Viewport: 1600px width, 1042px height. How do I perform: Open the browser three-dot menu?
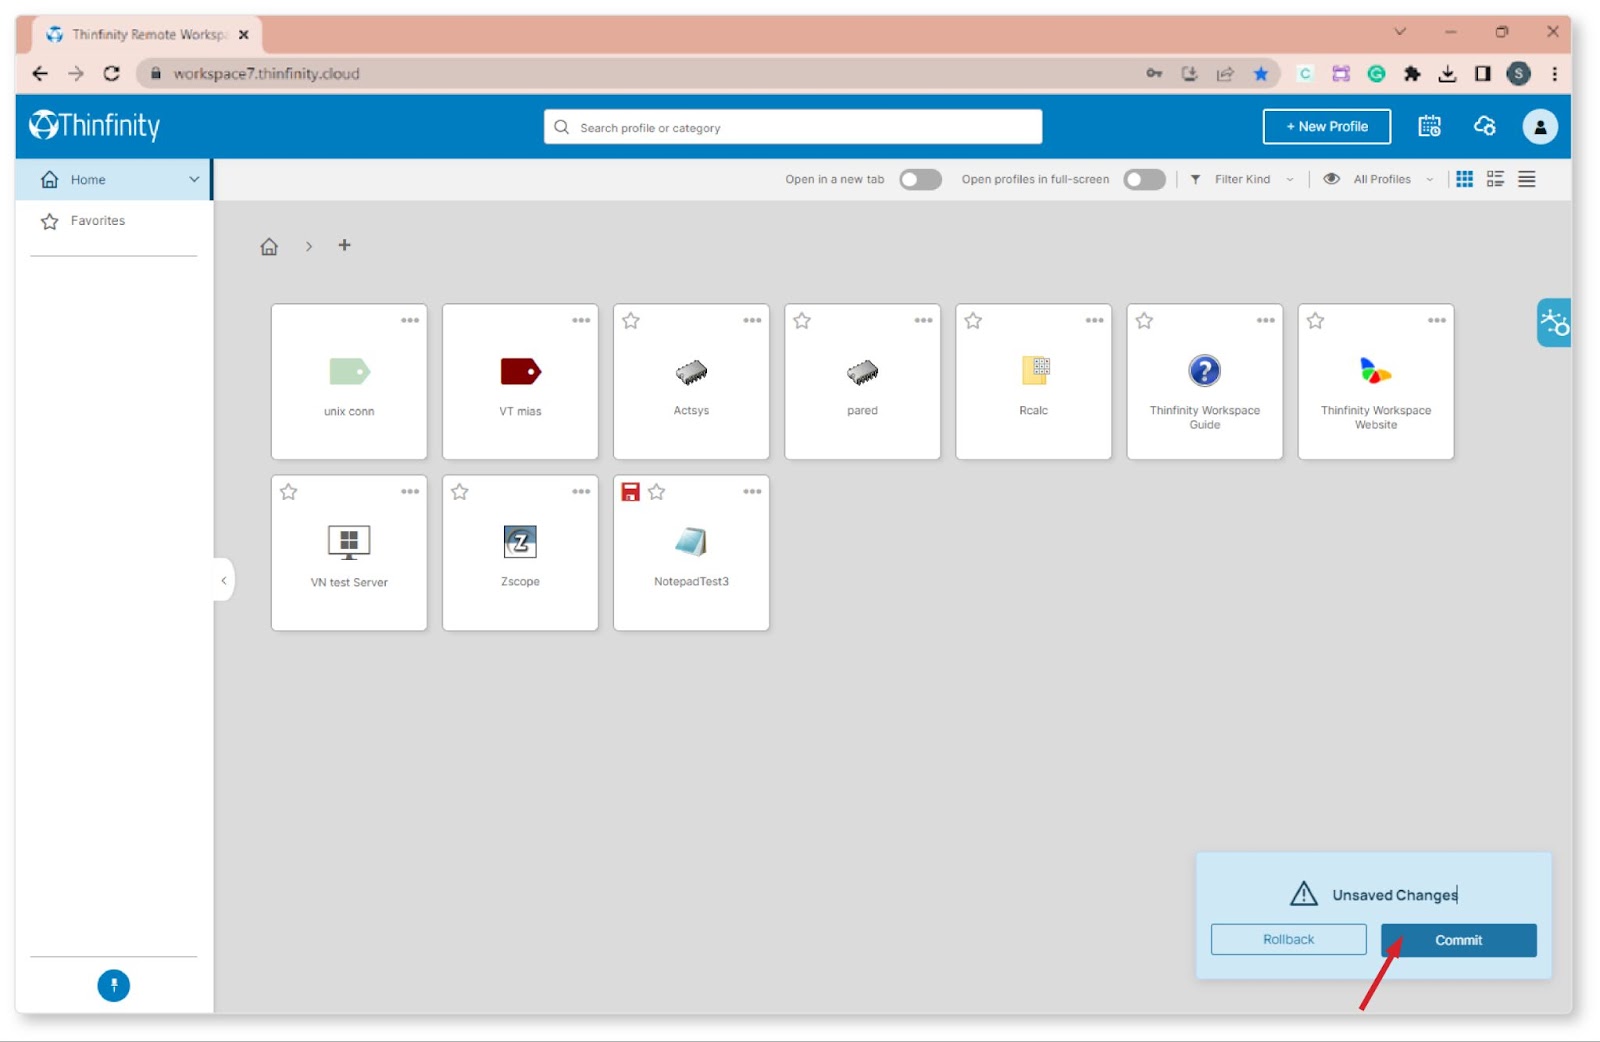point(1554,73)
